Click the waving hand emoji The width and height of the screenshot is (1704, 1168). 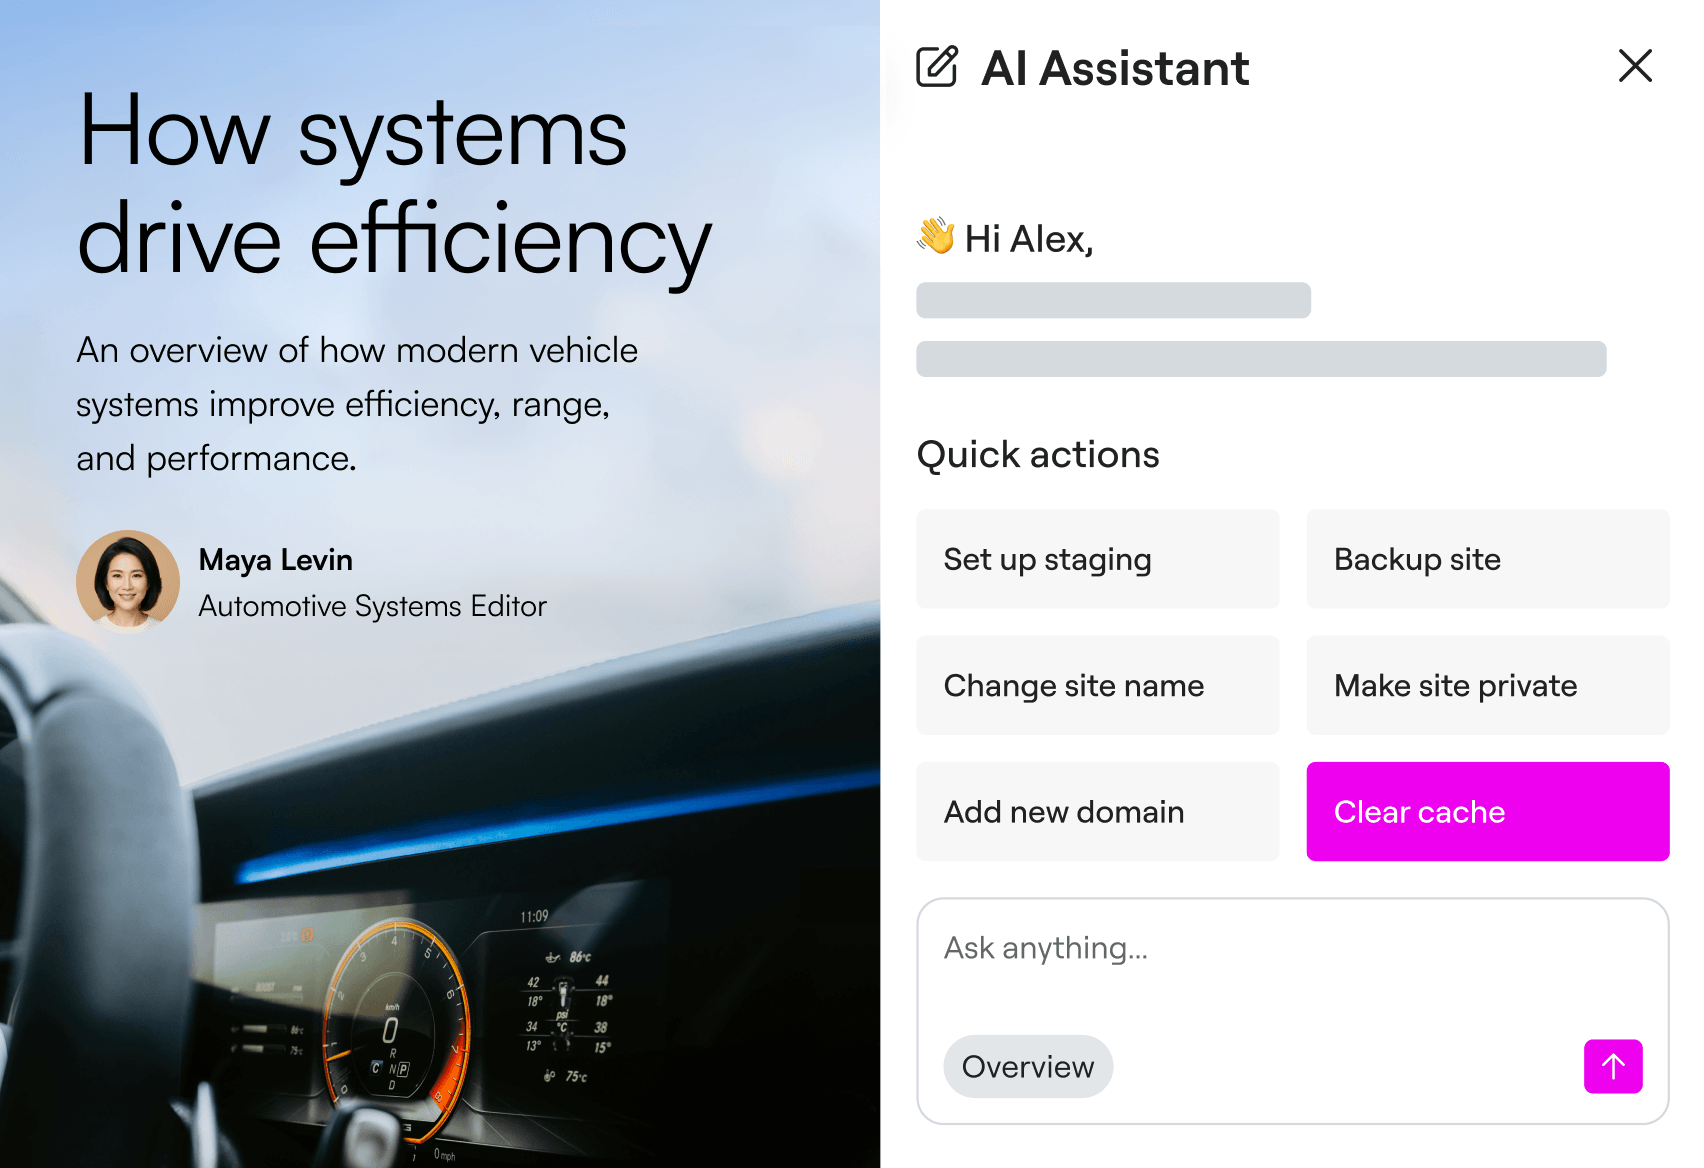pos(936,237)
